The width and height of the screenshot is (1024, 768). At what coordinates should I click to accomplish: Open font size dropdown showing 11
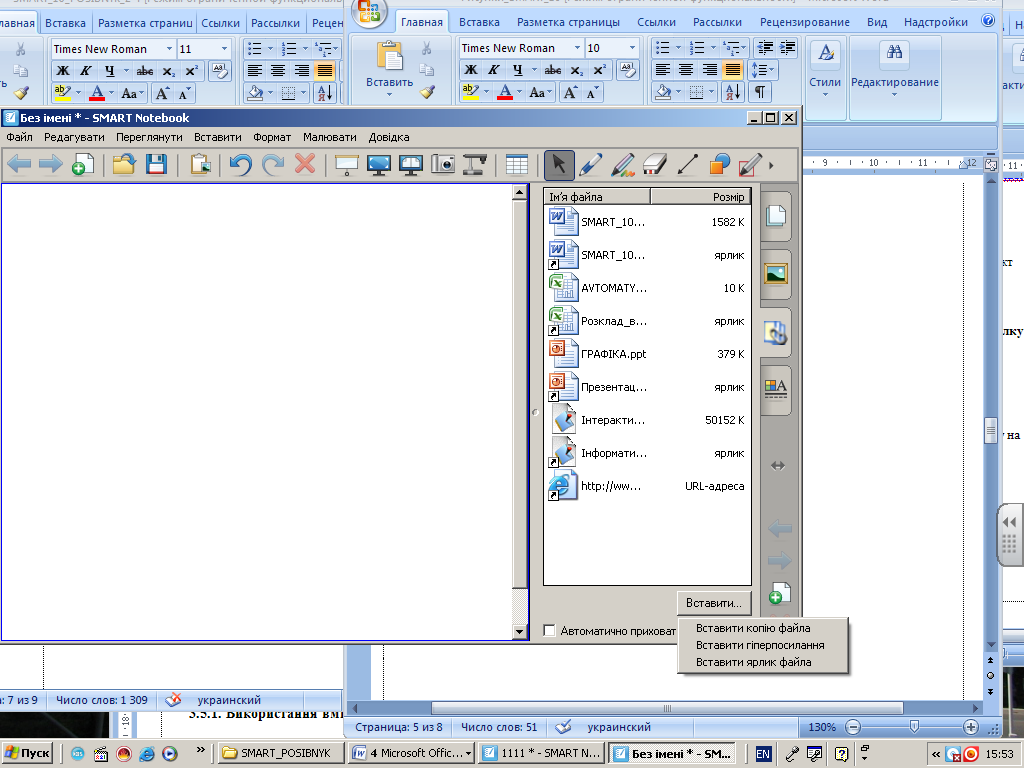pos(224,49)
